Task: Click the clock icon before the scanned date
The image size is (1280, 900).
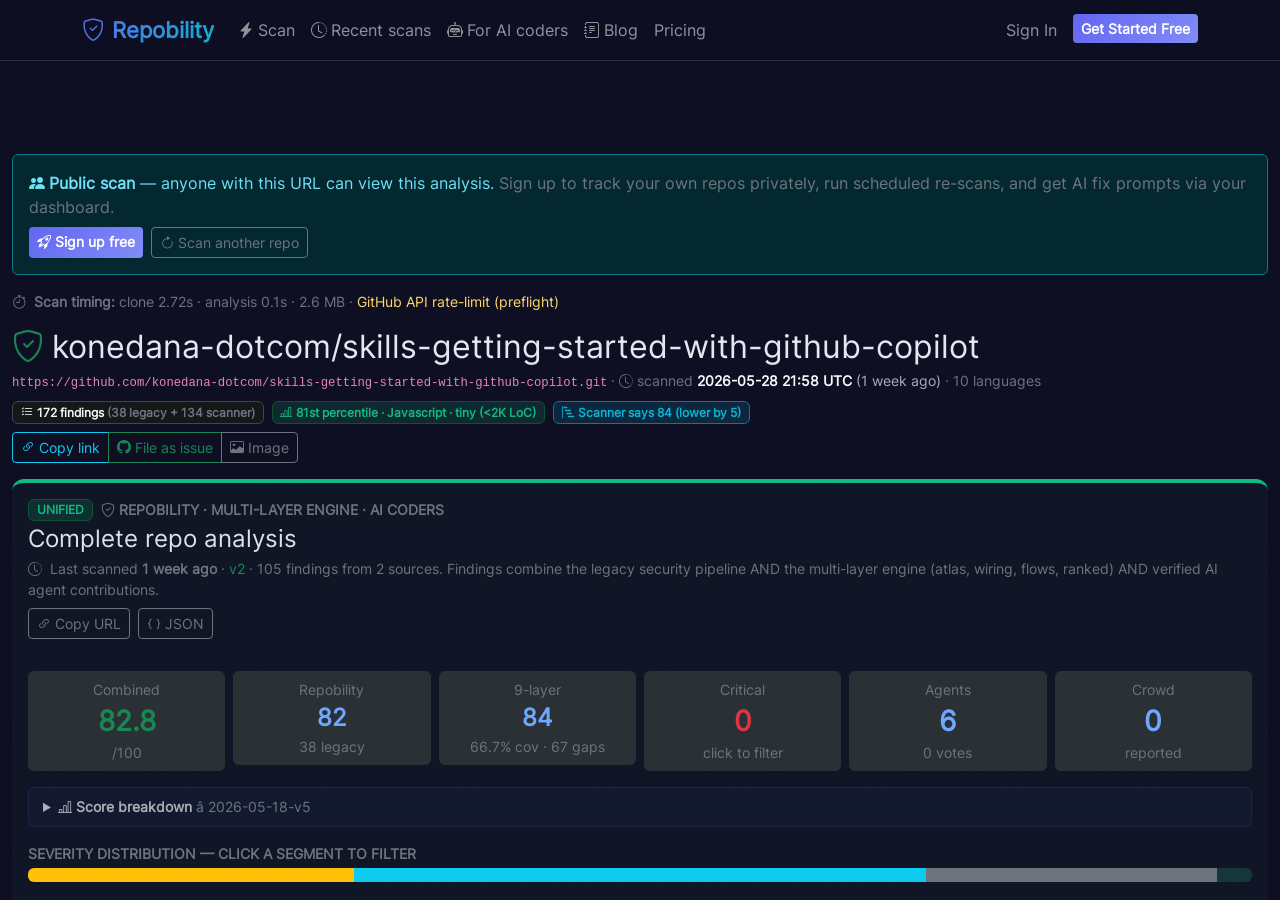Action: tap(626, 381)
